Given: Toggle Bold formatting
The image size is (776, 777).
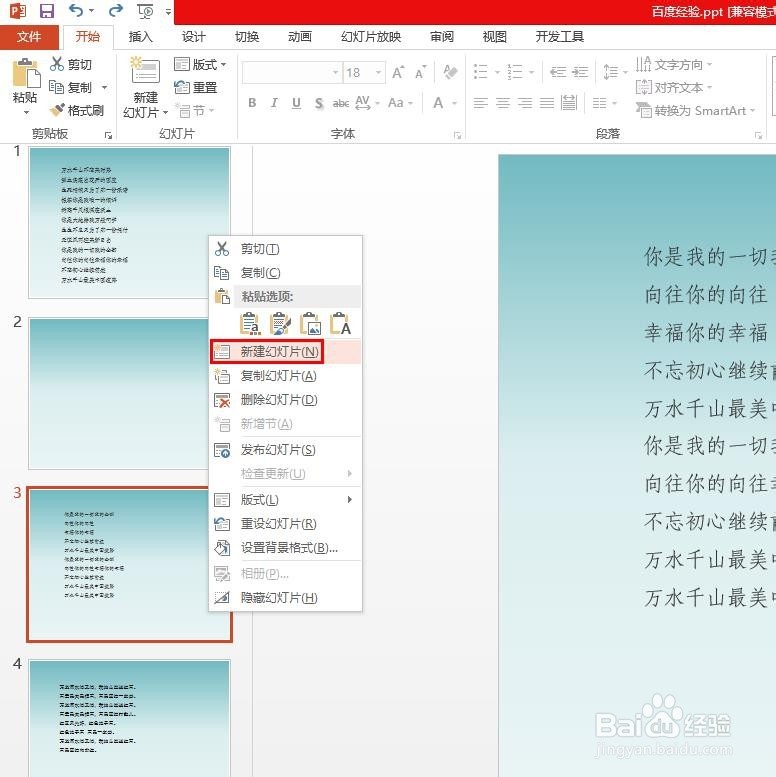Looking at the screenshot, I should pos(252,103).
